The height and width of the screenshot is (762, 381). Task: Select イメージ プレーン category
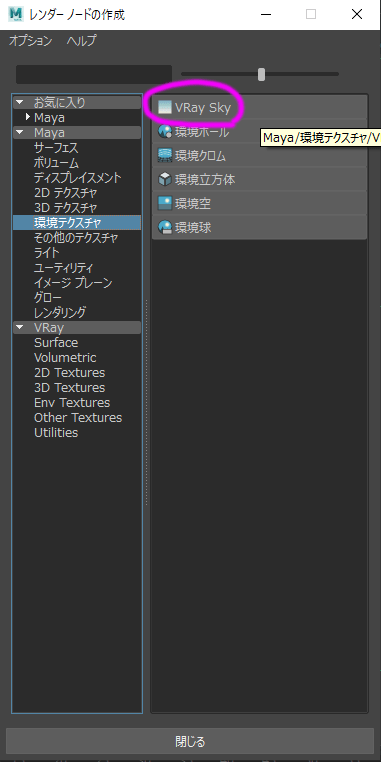pos(73,282)
